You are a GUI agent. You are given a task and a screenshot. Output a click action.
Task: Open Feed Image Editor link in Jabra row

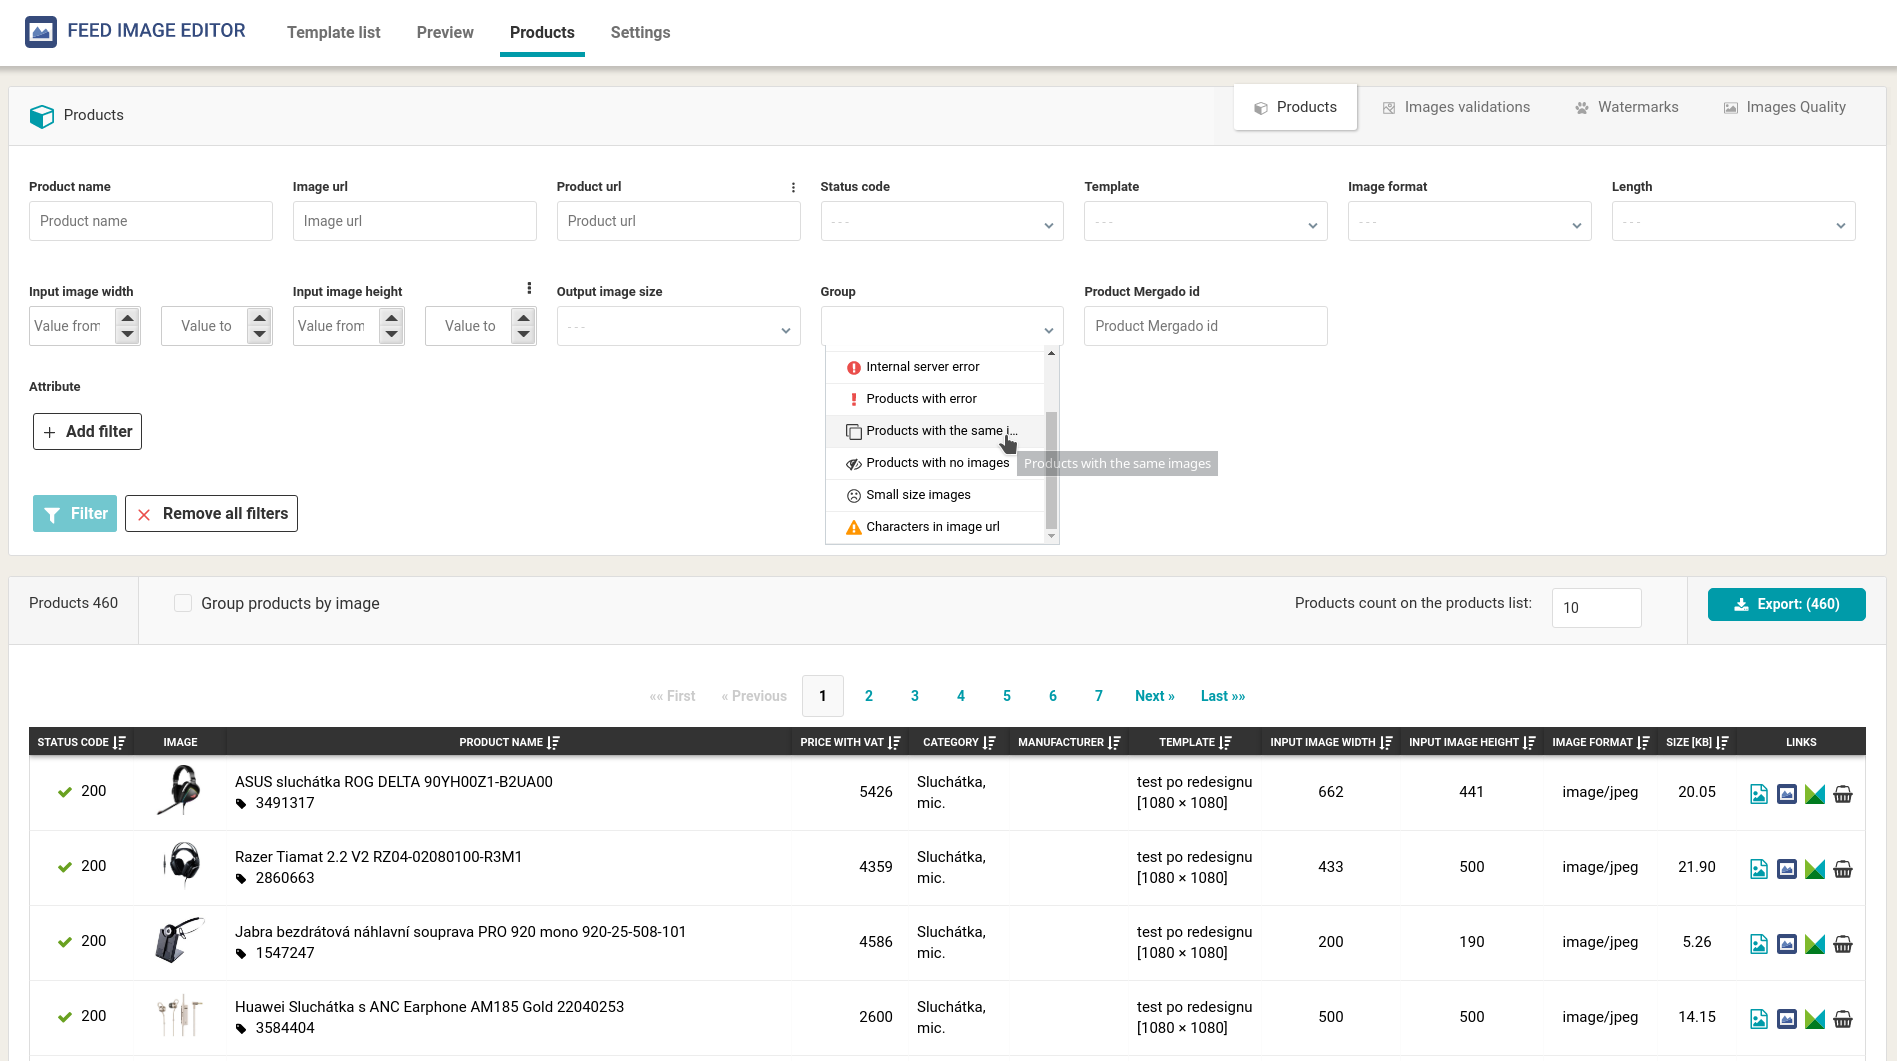1787,944
